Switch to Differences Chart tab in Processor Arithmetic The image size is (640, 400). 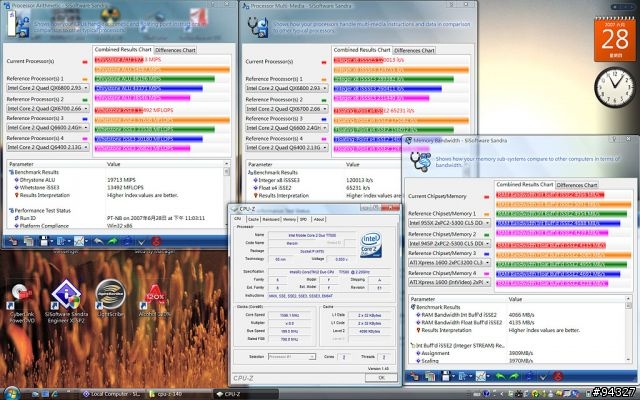click(x=175, y=50)
